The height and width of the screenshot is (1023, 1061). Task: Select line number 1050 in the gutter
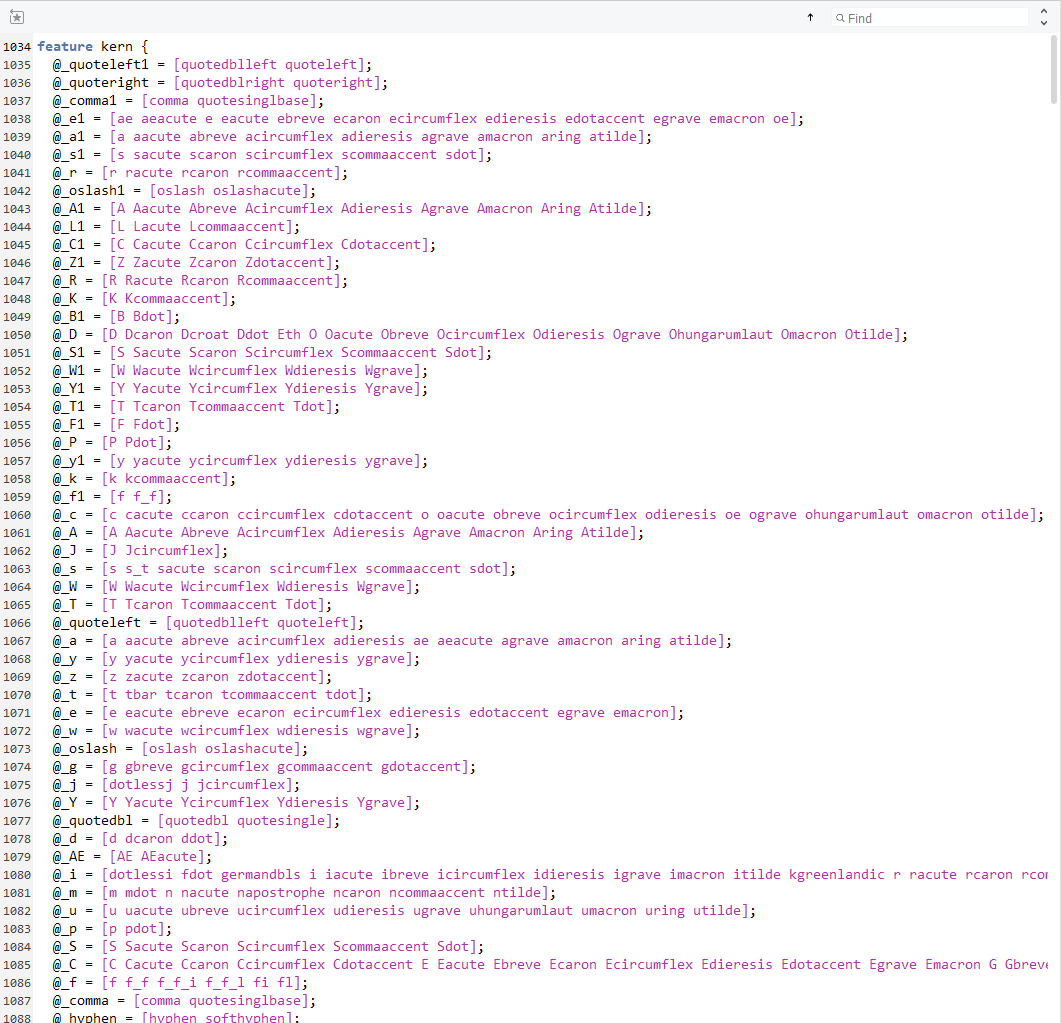[x=16, y=335]
